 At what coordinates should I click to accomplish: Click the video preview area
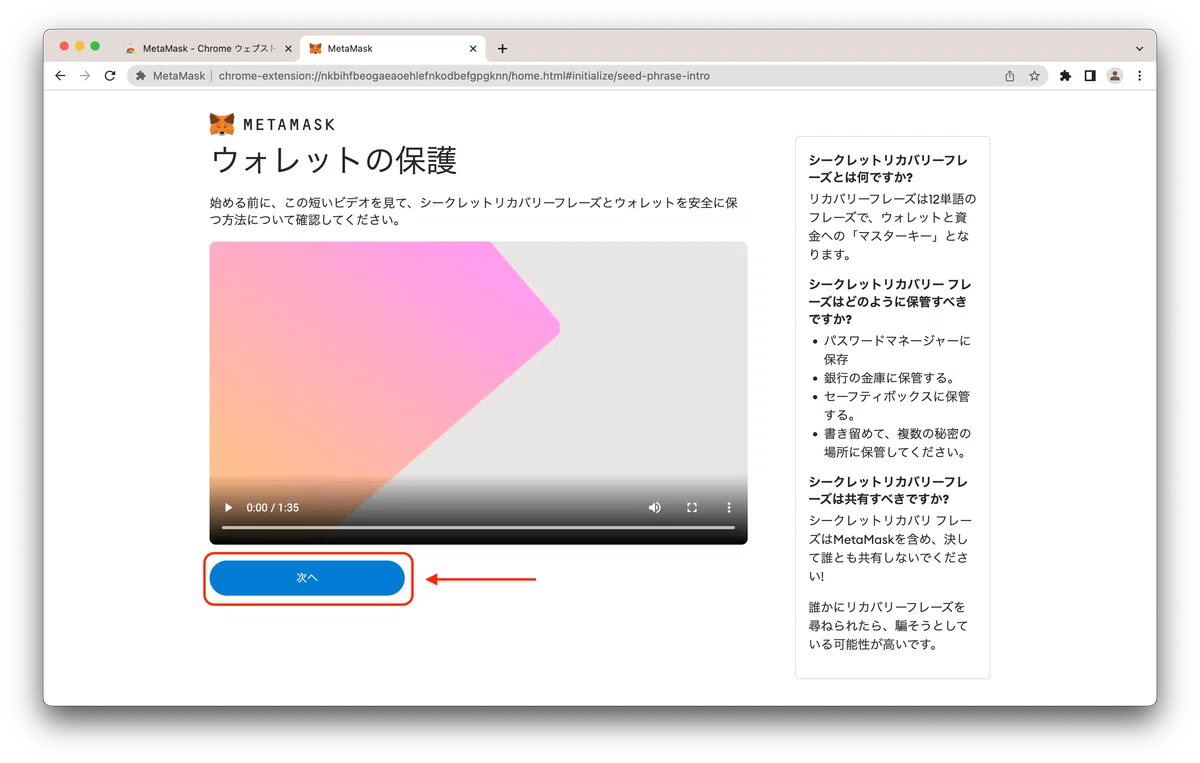point(478,392)
